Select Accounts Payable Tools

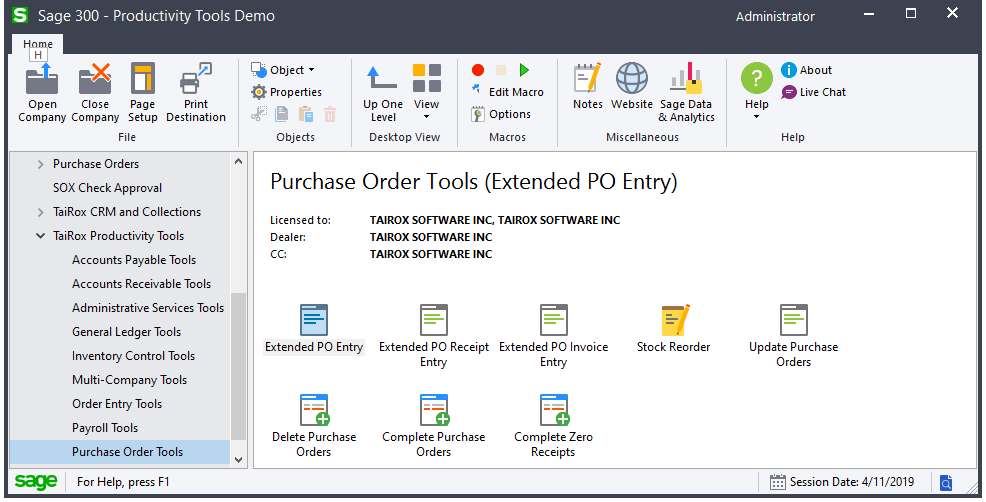(134, 259)
